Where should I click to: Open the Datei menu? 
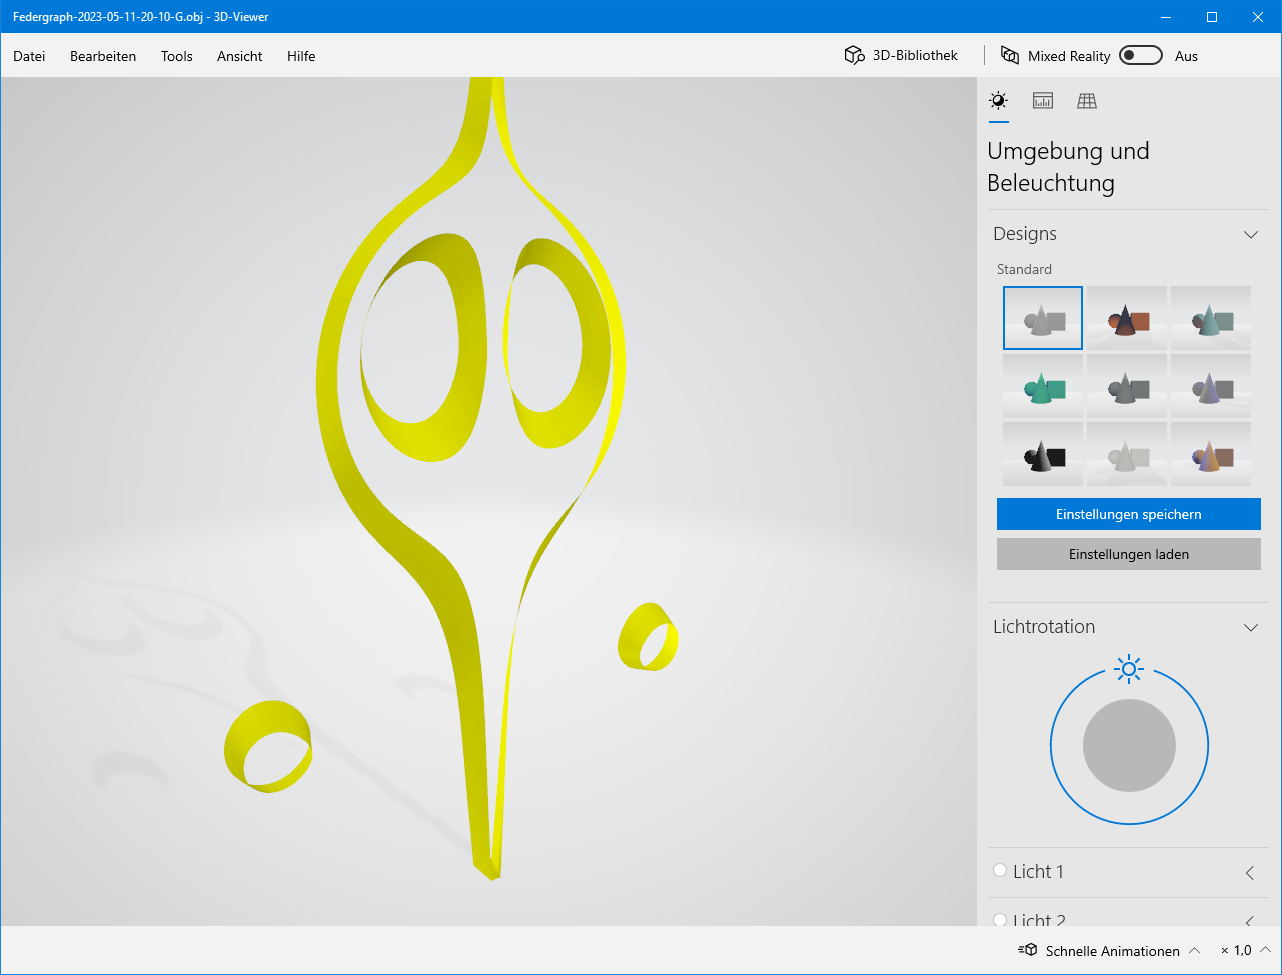(x=29, y=56)
